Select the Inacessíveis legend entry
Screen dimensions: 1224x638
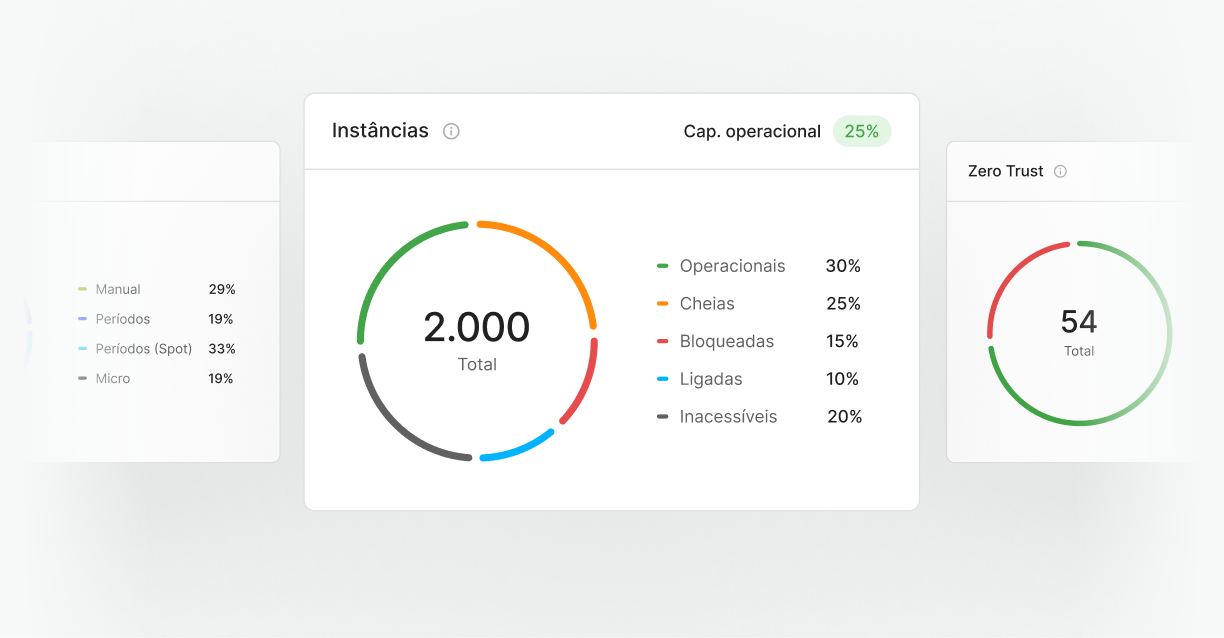pyautogui.click(x=728, y=417)
